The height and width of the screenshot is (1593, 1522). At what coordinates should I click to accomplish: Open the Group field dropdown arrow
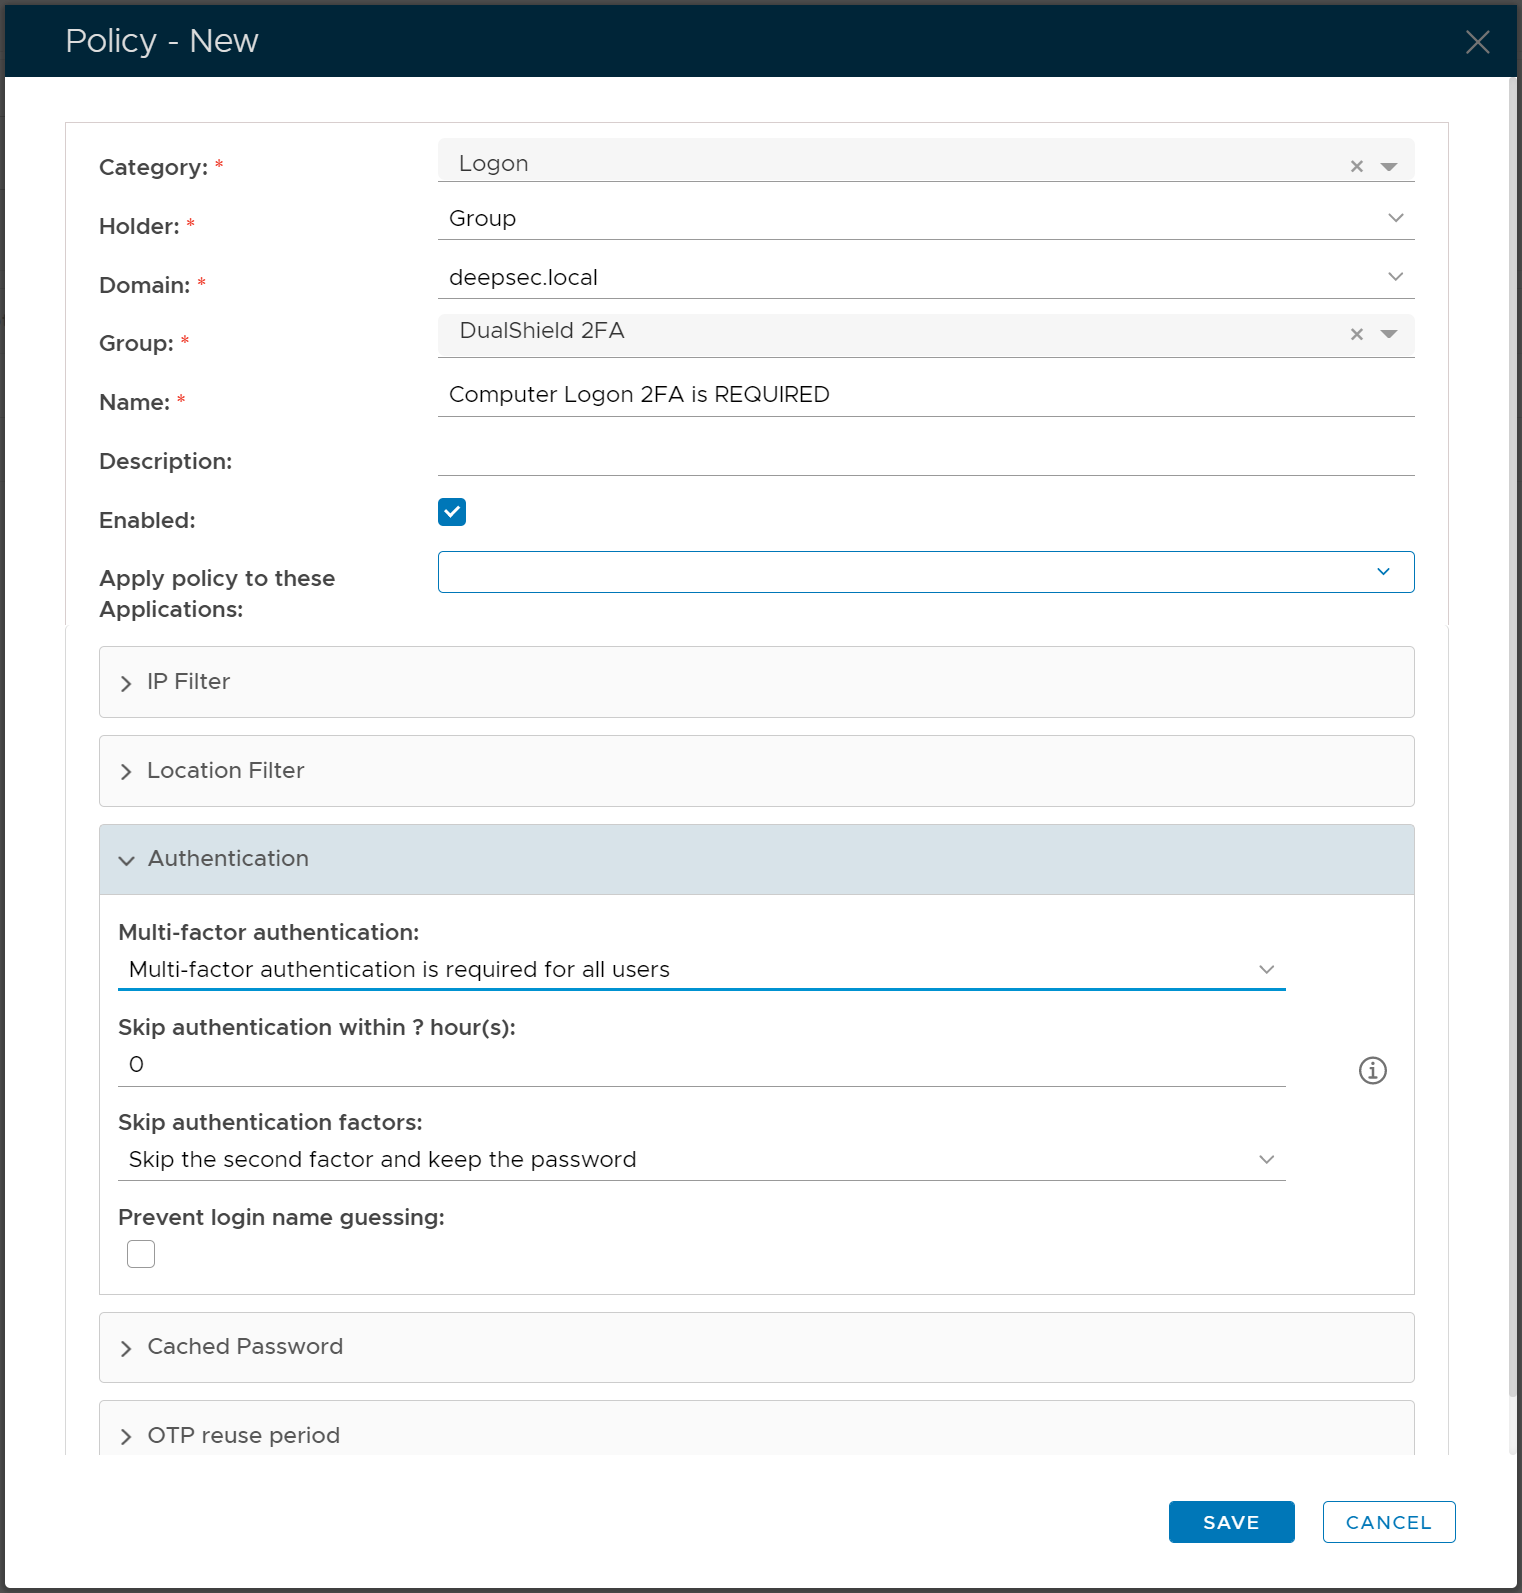tap(1388, 335)
